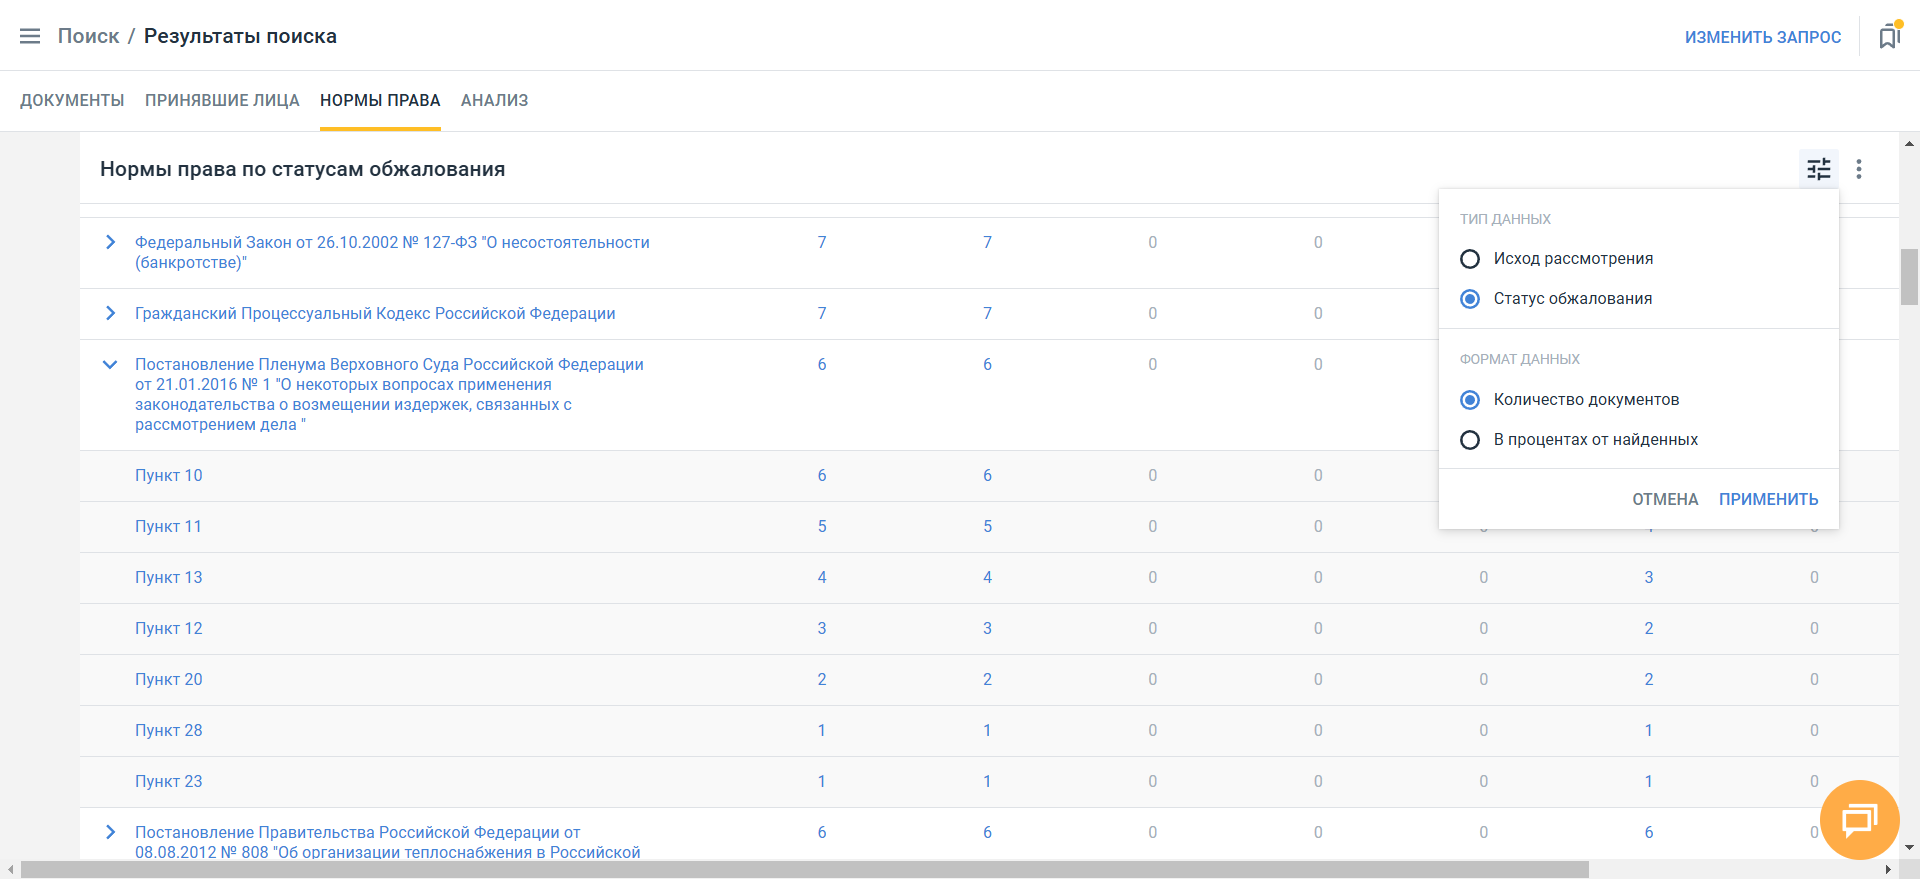This screenshot has height=879, width=1920.
Task: Click first count 7 in Федеральный Закон row
Action: coord(822,242)
